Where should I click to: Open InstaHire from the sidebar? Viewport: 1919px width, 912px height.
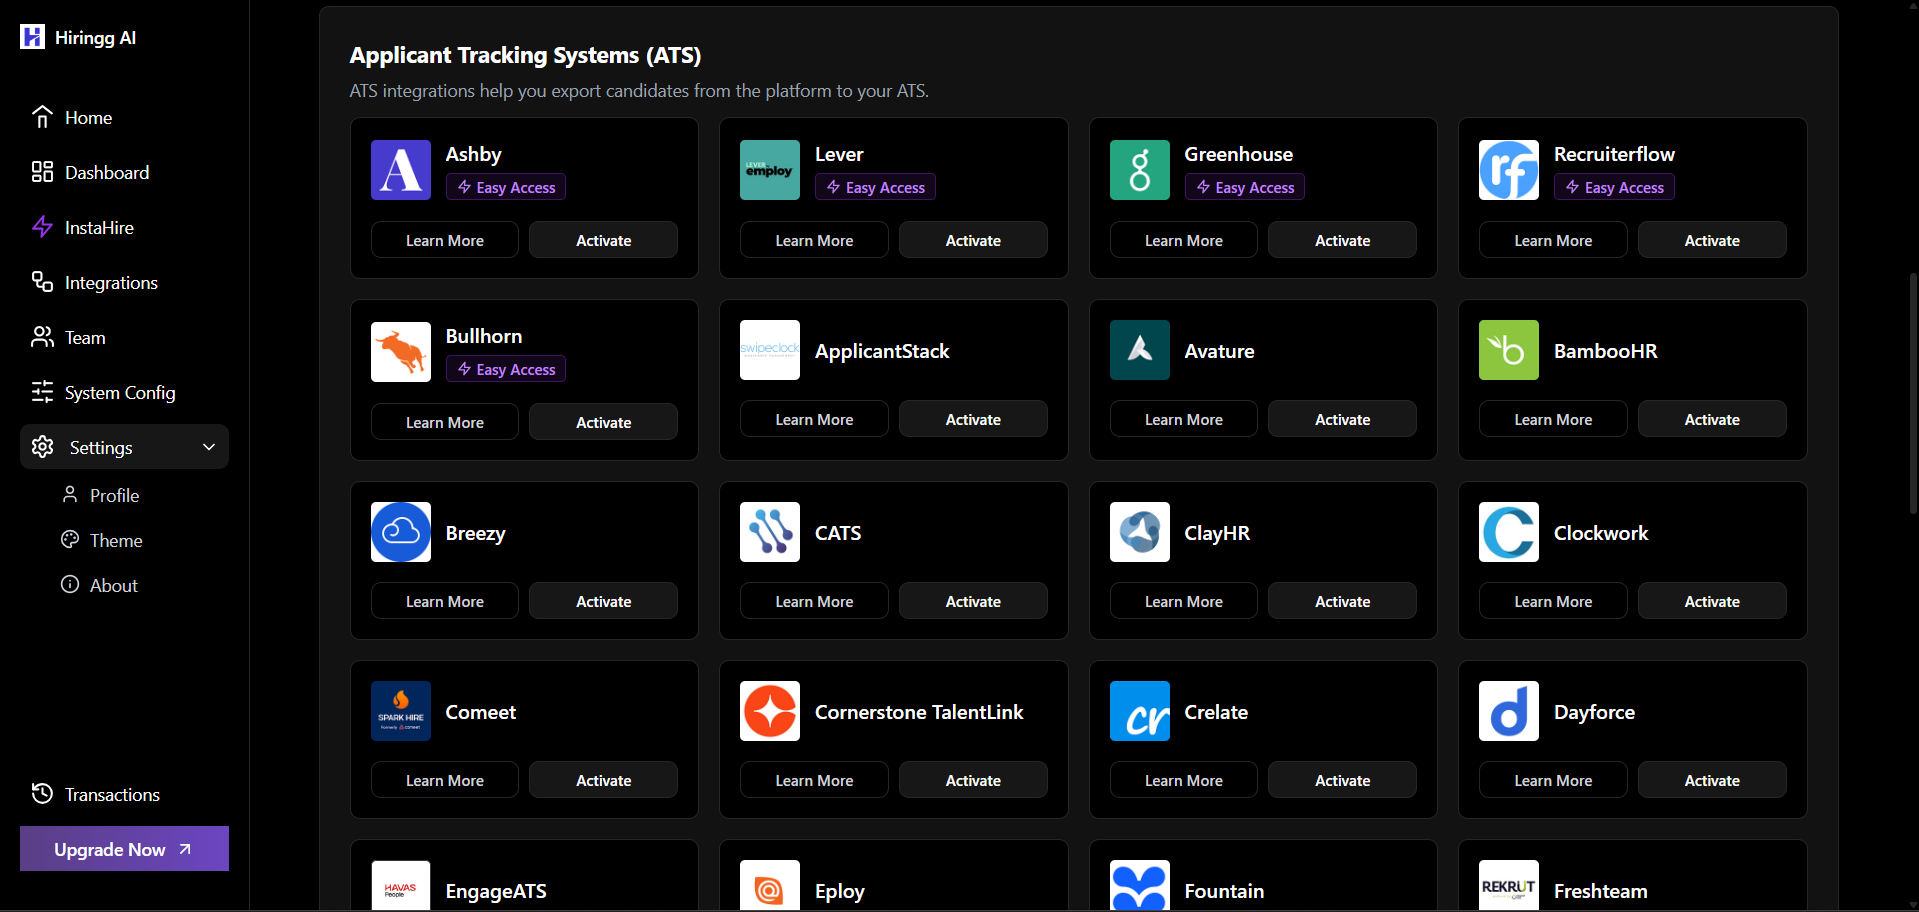pyautogui.click(x=99, y=228)
